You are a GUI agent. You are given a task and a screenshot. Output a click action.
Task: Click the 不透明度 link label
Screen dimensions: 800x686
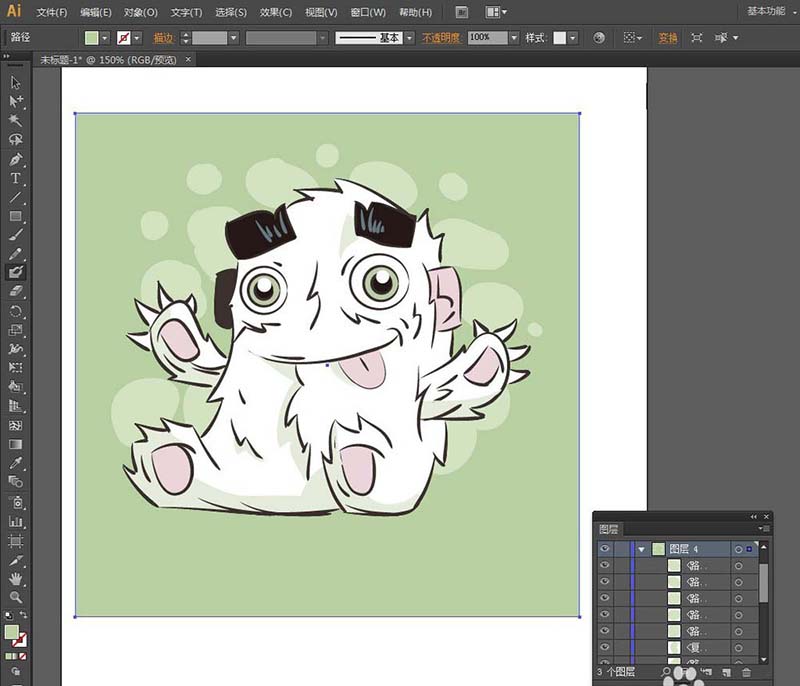(441, 38)
